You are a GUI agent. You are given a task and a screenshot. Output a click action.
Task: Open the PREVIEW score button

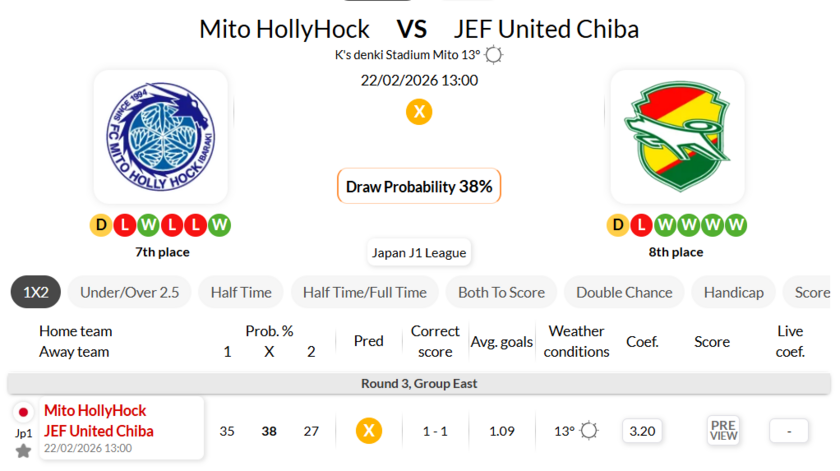click(x=724, y=431)
